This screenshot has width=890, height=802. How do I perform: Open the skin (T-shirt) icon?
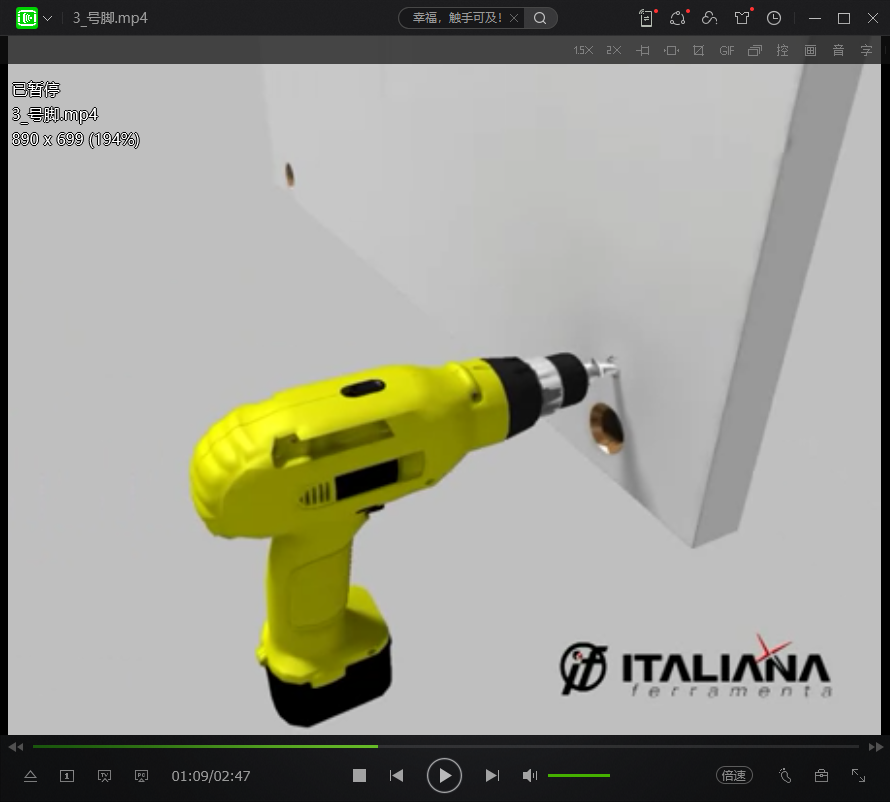click(742, 18)
